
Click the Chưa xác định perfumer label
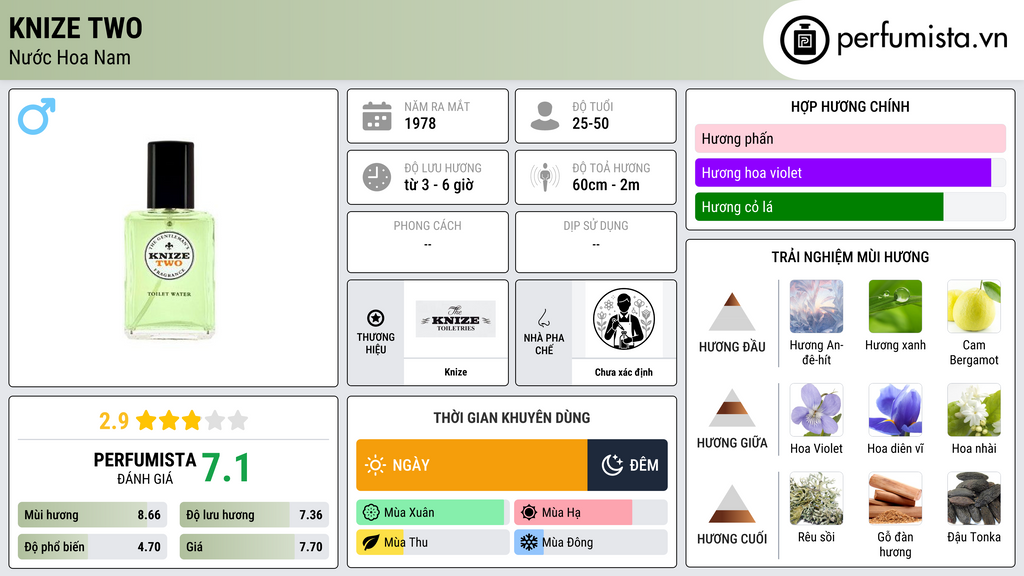[x=624, y=372]
